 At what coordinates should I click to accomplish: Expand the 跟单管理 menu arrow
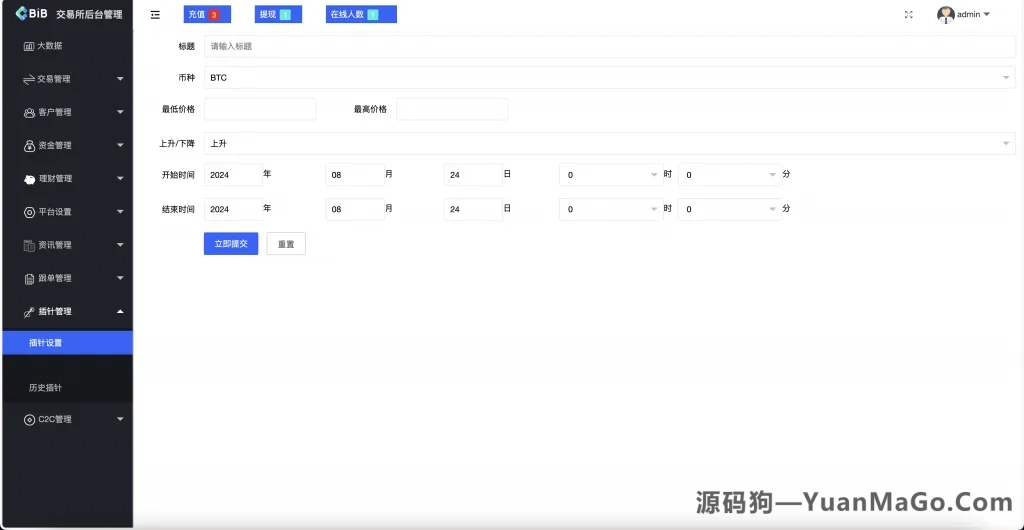click(120, 278)
